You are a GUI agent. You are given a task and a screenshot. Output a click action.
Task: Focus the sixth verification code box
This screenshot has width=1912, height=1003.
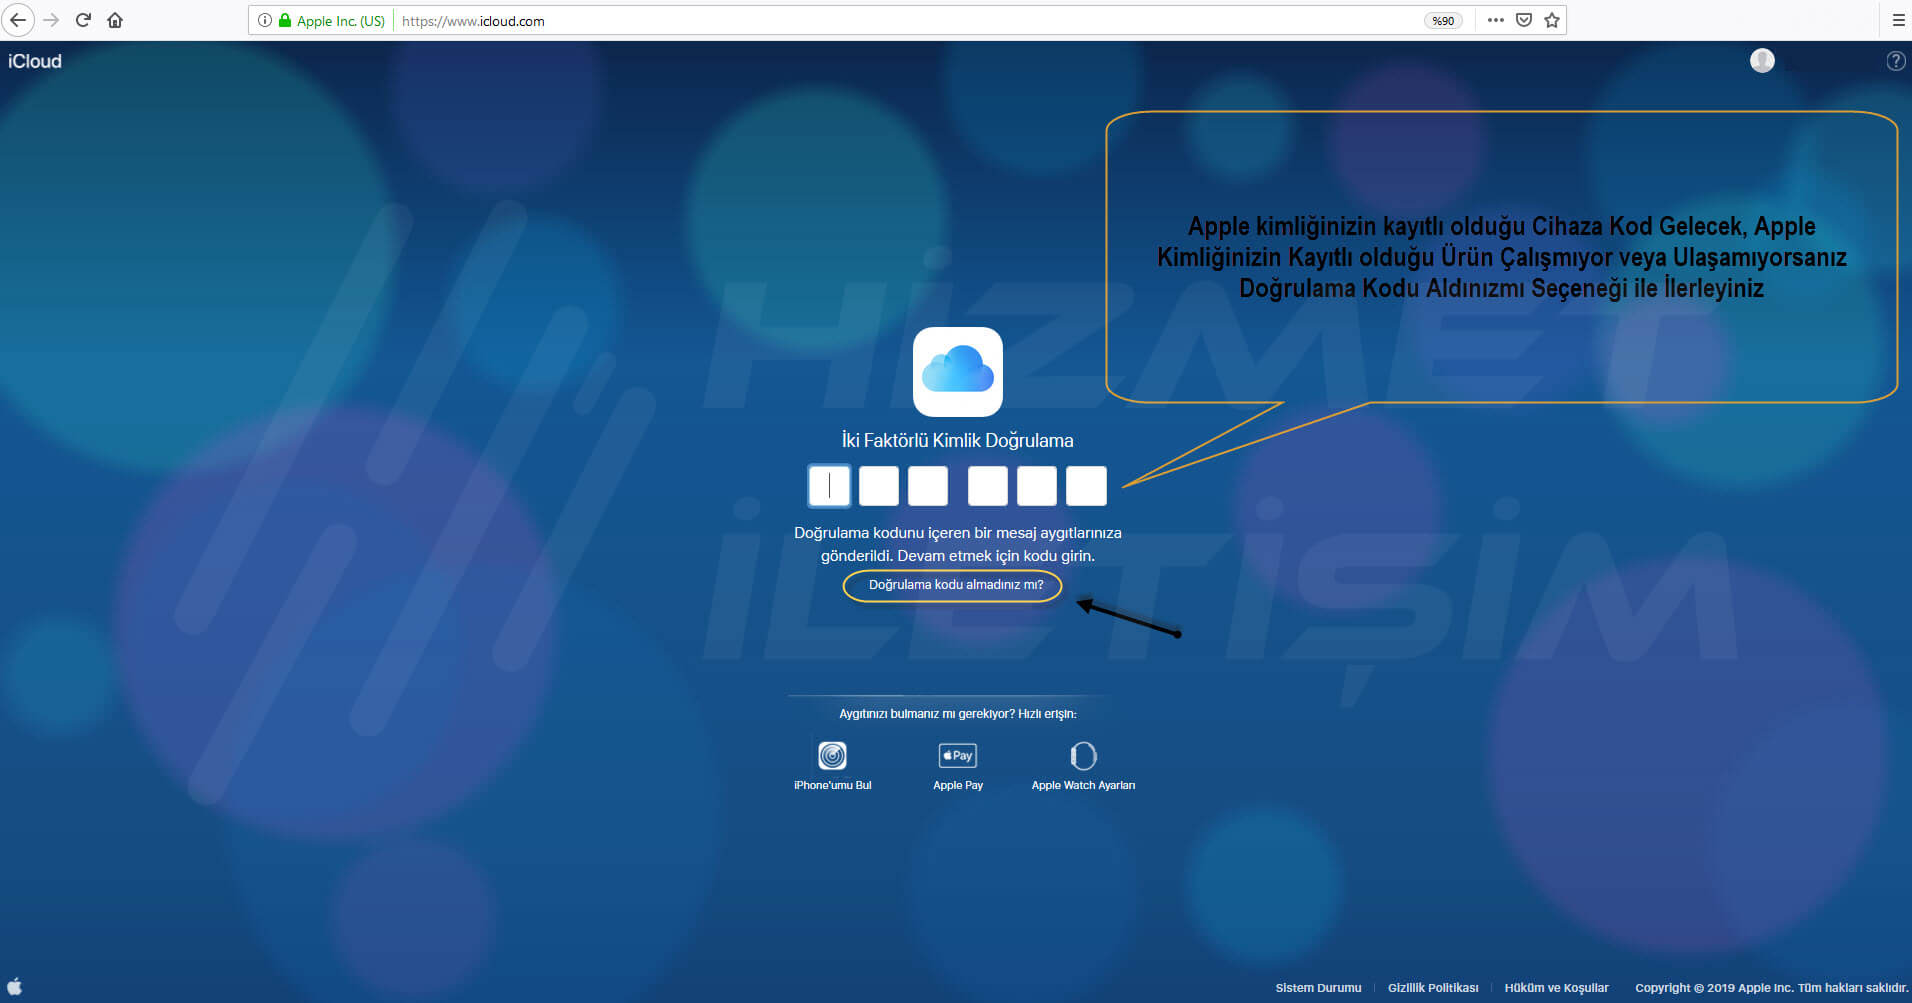(1086, 486)
